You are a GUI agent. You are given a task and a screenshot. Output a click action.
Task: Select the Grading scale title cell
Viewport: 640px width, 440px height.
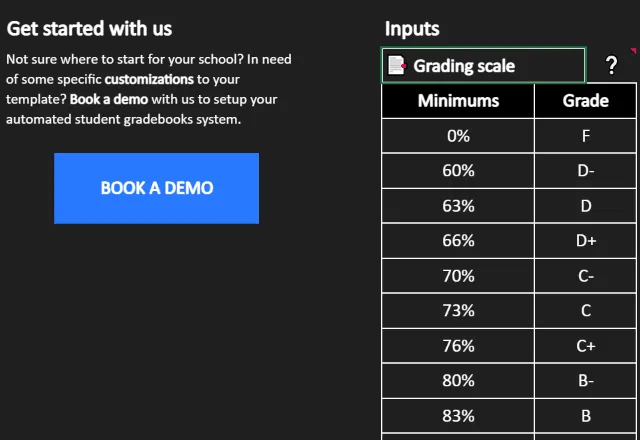pyautogui.click(x=484, y=66)
